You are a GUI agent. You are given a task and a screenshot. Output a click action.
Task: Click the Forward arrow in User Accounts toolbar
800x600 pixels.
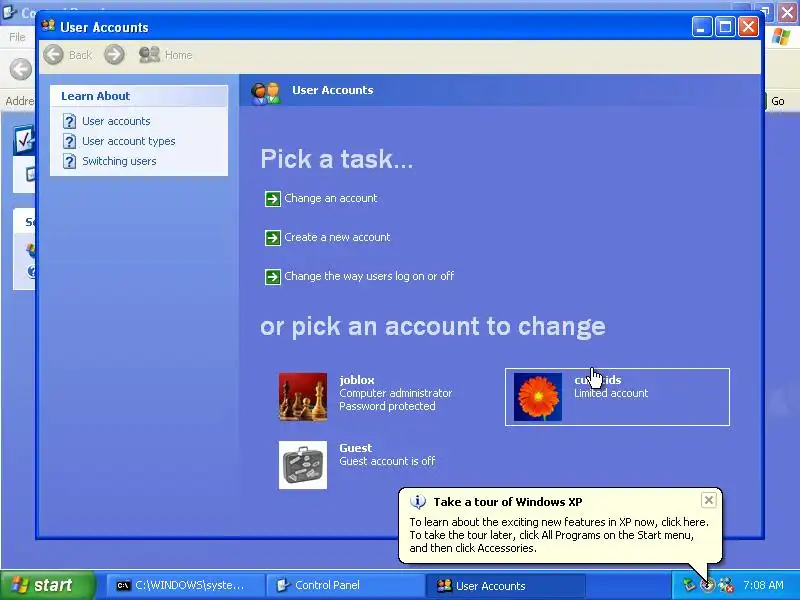point(114,55)
